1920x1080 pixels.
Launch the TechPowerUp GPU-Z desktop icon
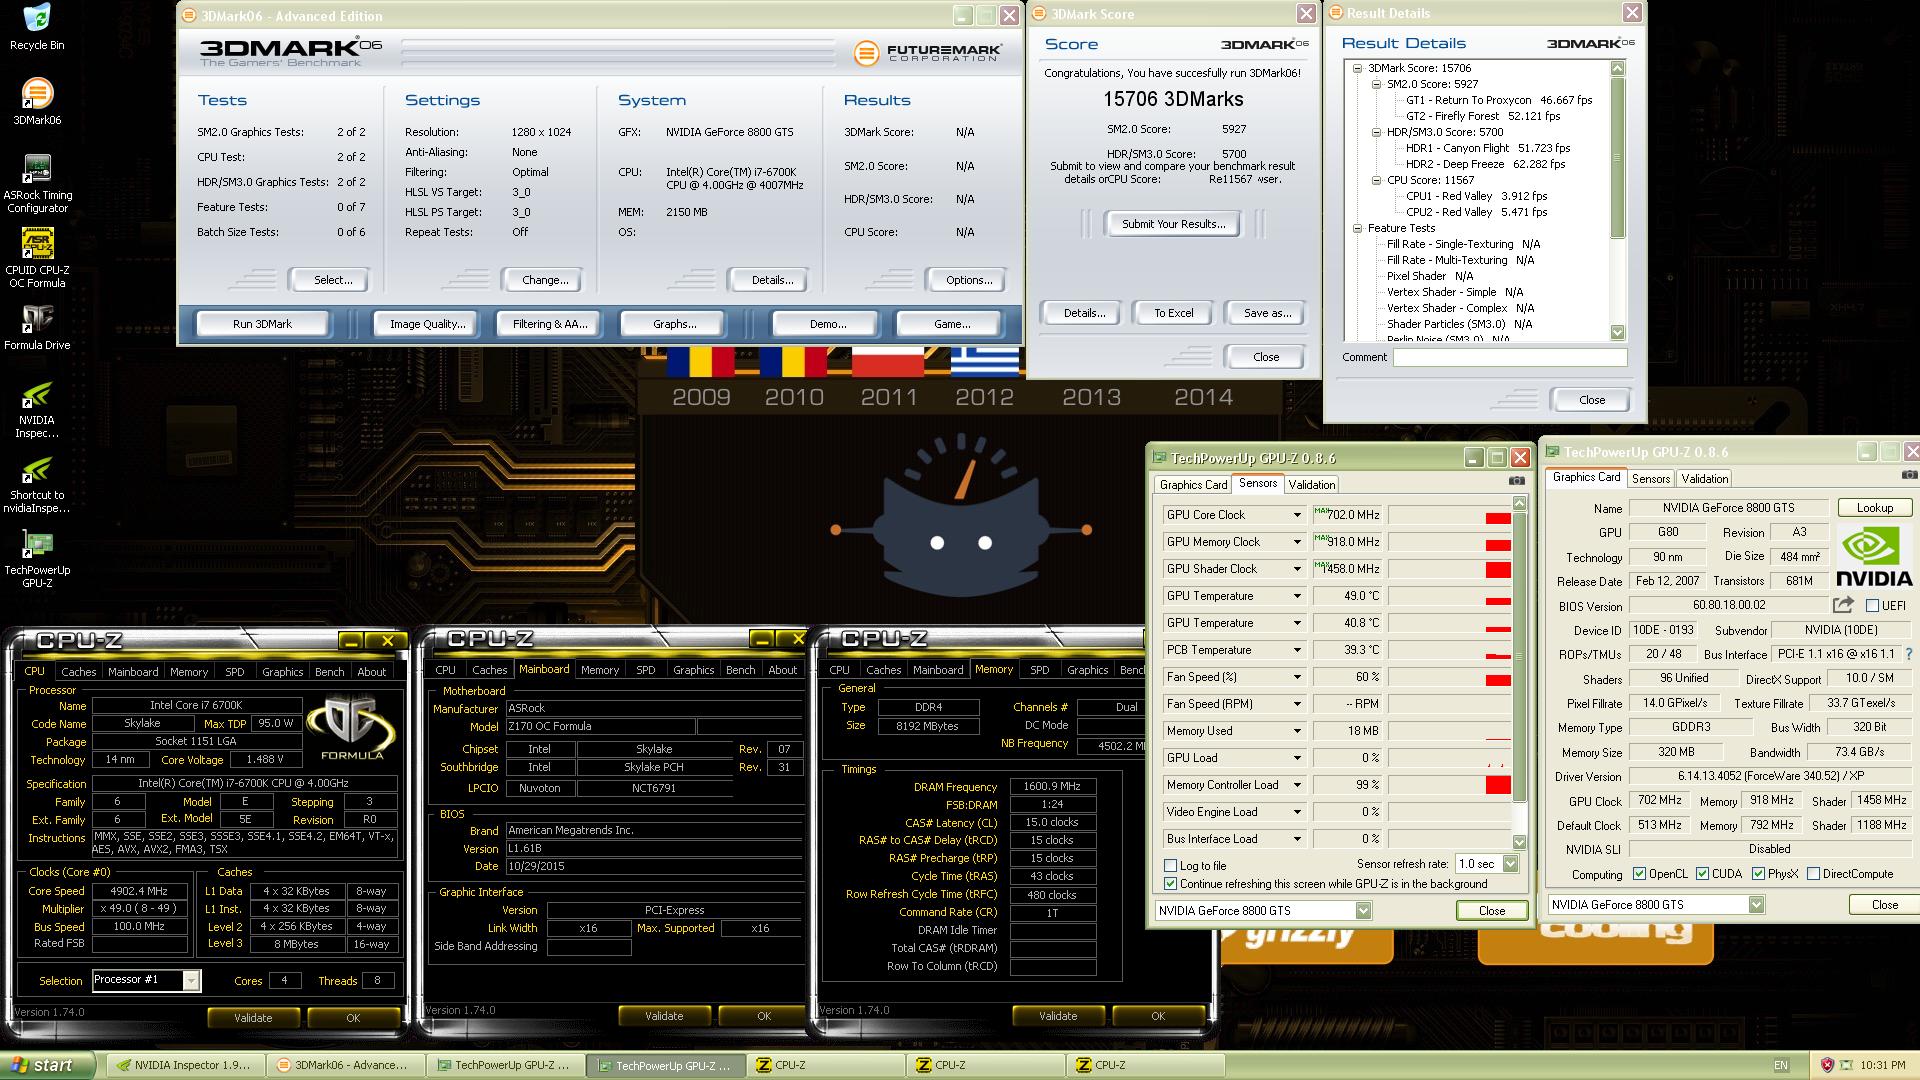(37, 560)
